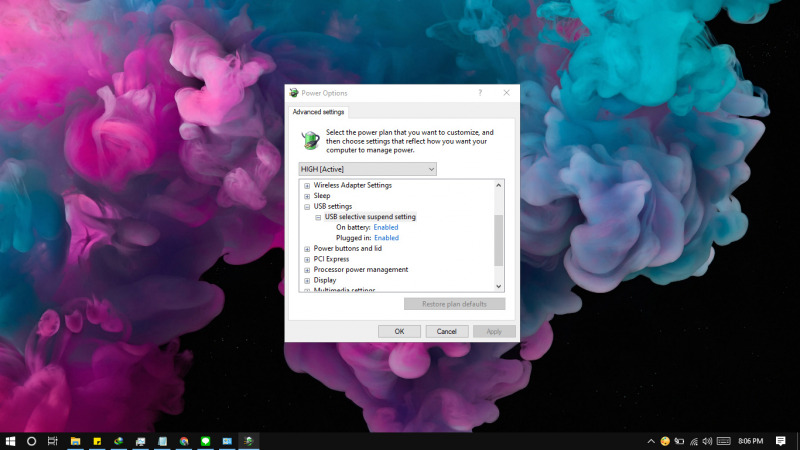Expand the PCI Express node
Viewport: 800px width, 450px height.
[x=307, y=259]
